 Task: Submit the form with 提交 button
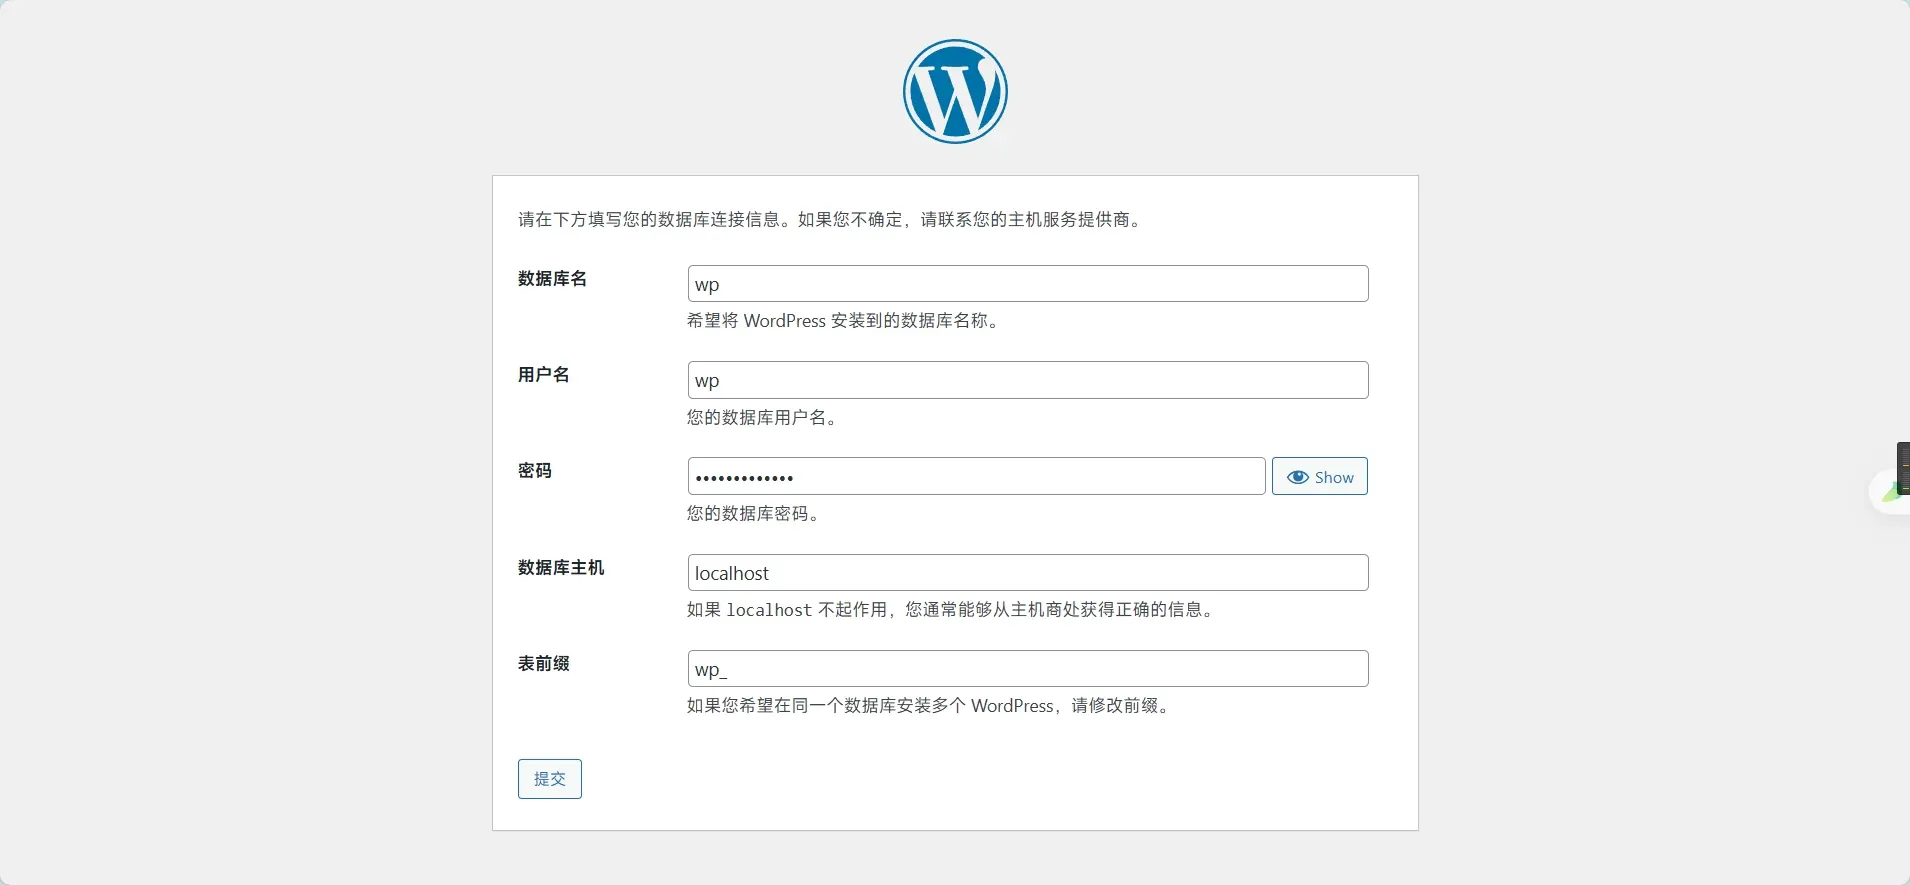click(x=550, y=779)
